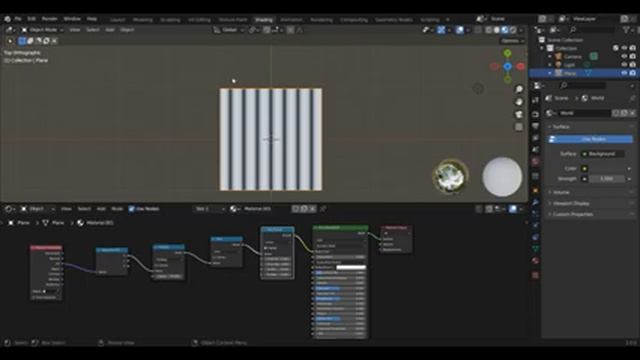Screen dimensions: 640x360
Task: Toggle the perspective orthographic grid icon
Action: pos(519,127)
